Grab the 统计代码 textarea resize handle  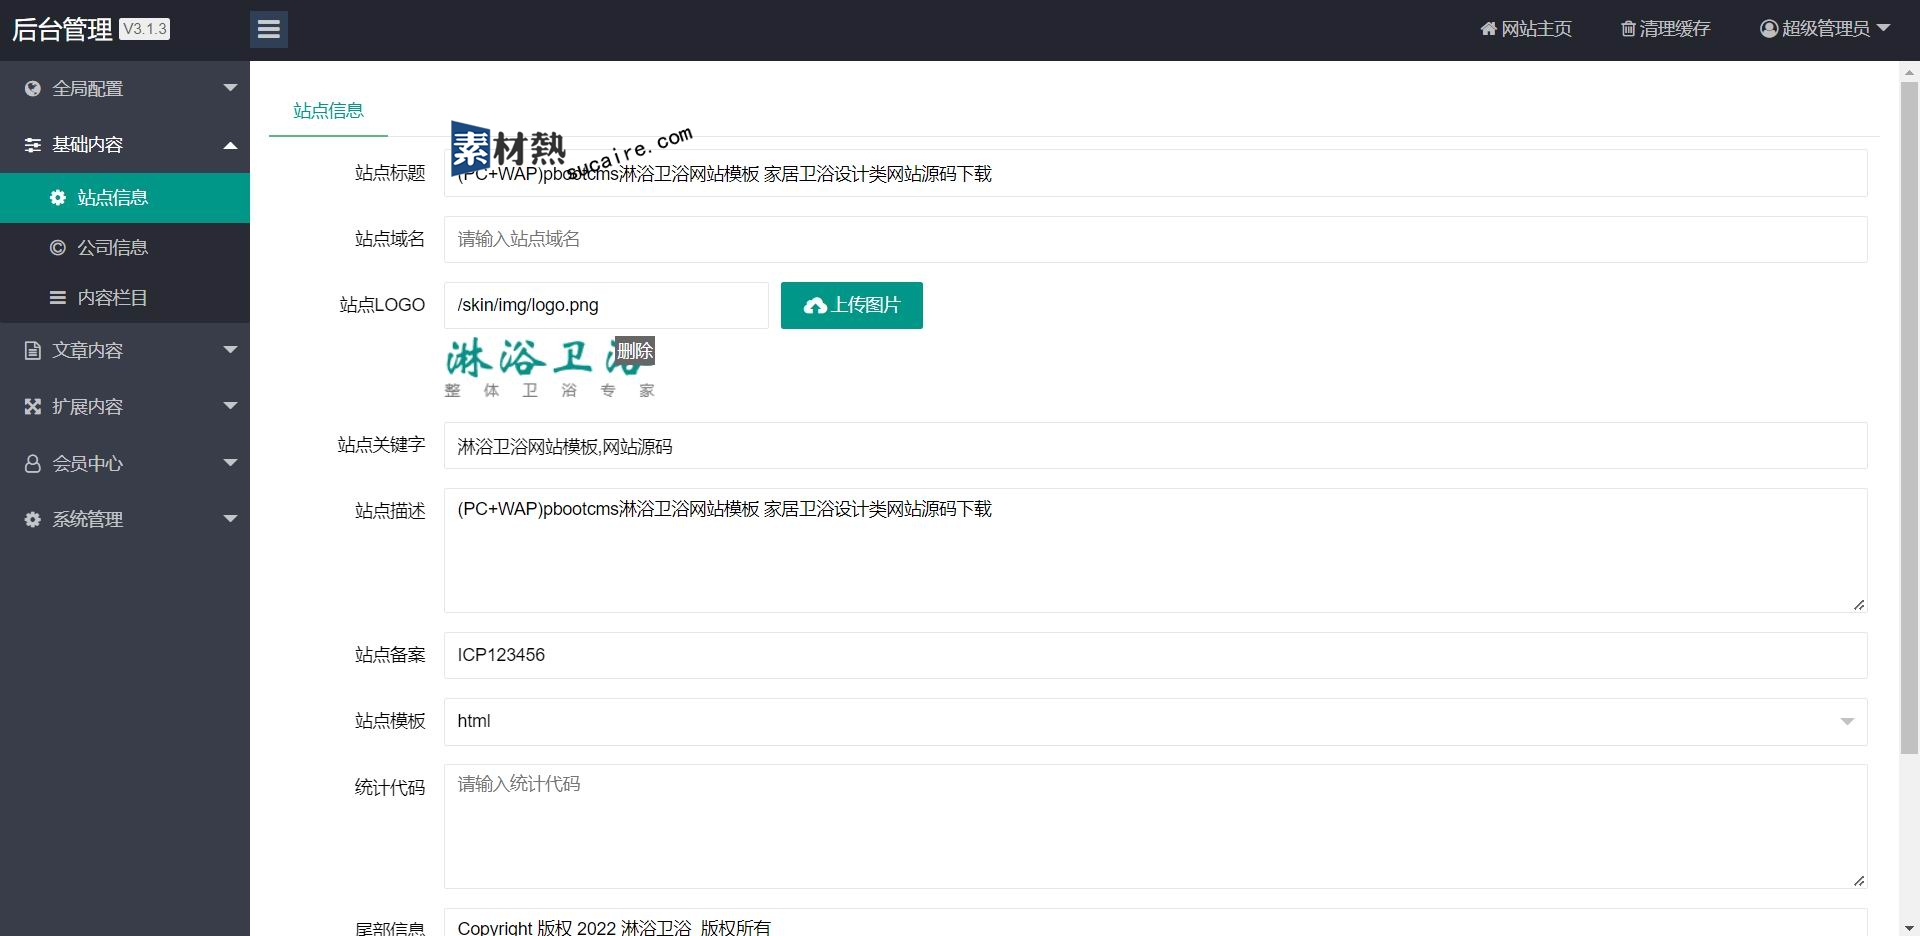[1859, 881]
